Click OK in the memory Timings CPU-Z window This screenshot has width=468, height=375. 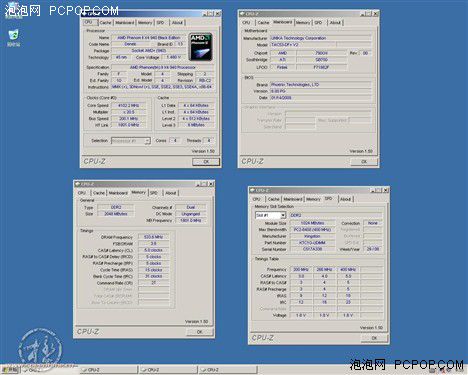tap(199, 332)
